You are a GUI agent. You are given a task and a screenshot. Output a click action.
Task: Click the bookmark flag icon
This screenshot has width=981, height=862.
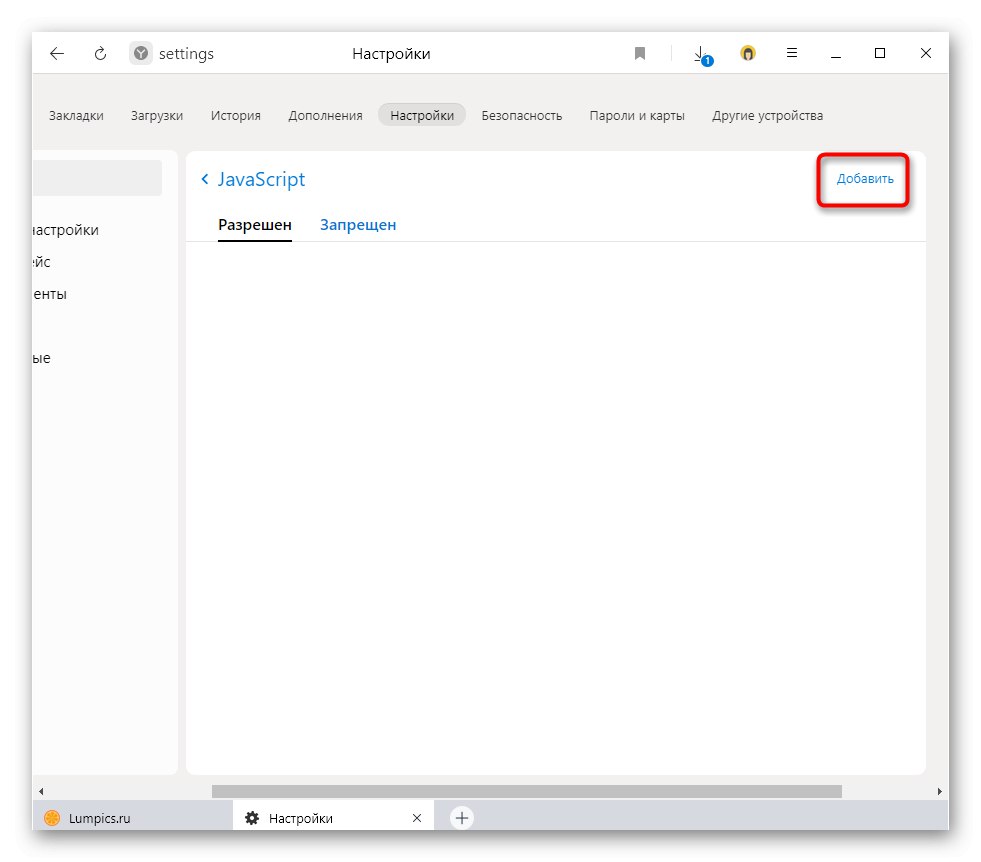[639, 54]
